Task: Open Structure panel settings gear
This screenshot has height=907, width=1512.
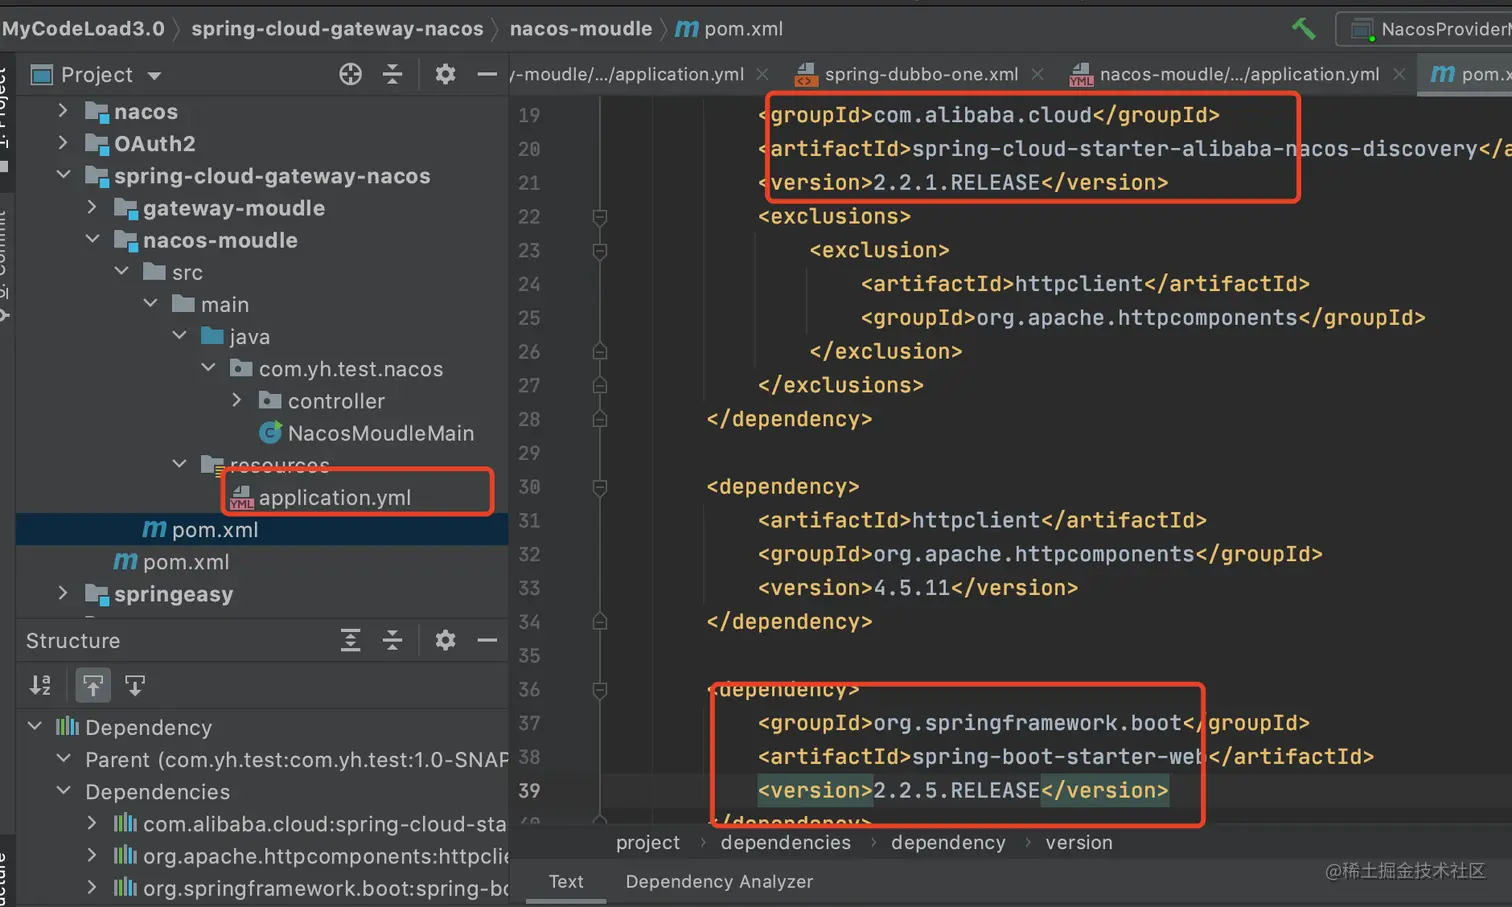Action: [445, 640]
